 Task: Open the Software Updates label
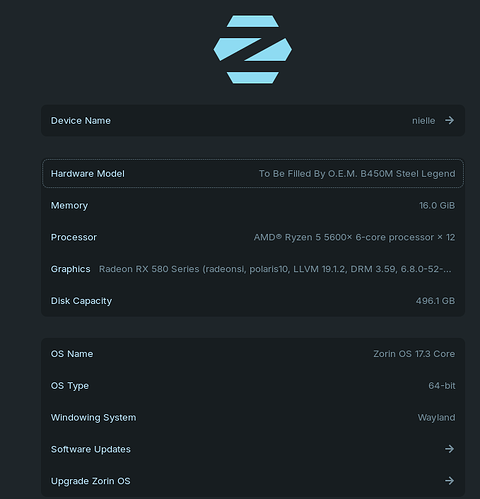(91, 449)
